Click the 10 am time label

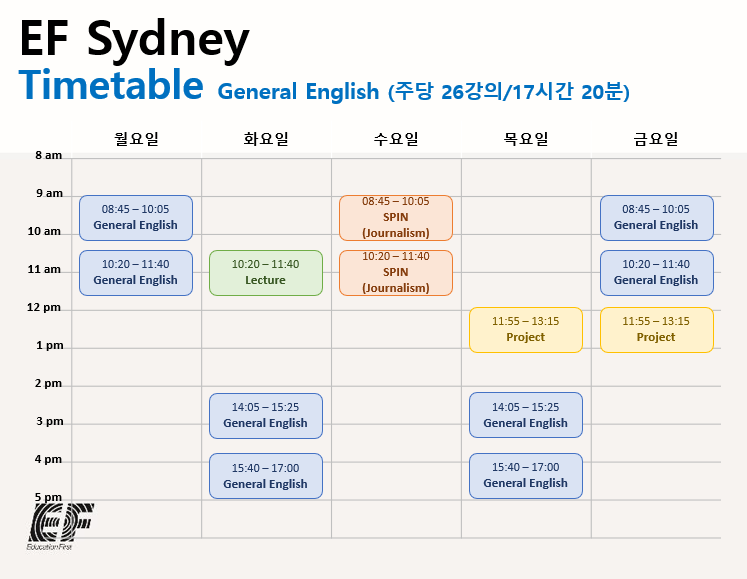point(44,231)
